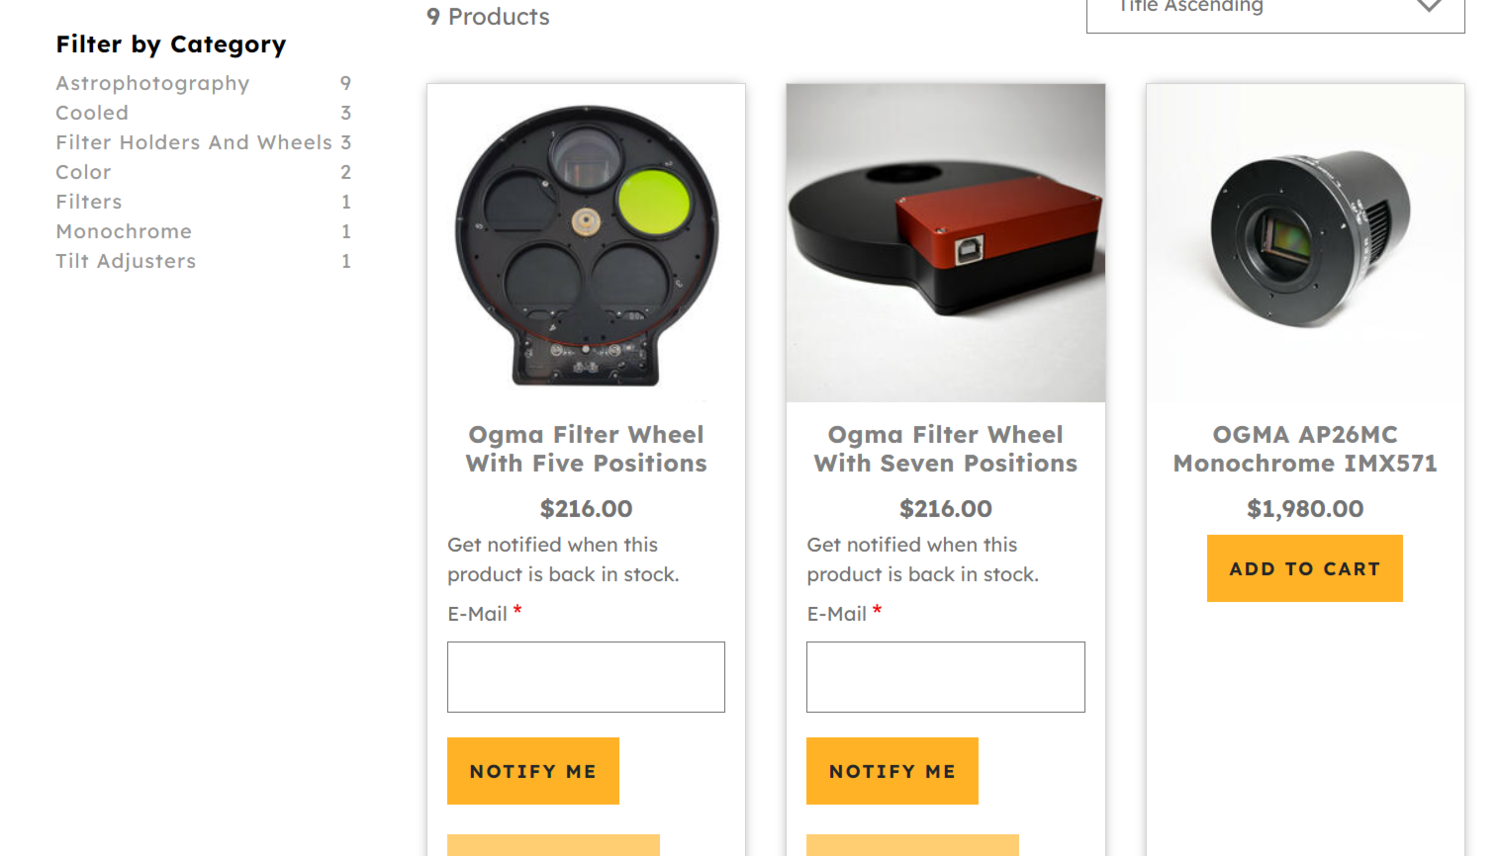Open Ogma Filter Wheel With Five Positions title
The height and width of the screenshot is (856, 1500).
(x=586, y=449)
